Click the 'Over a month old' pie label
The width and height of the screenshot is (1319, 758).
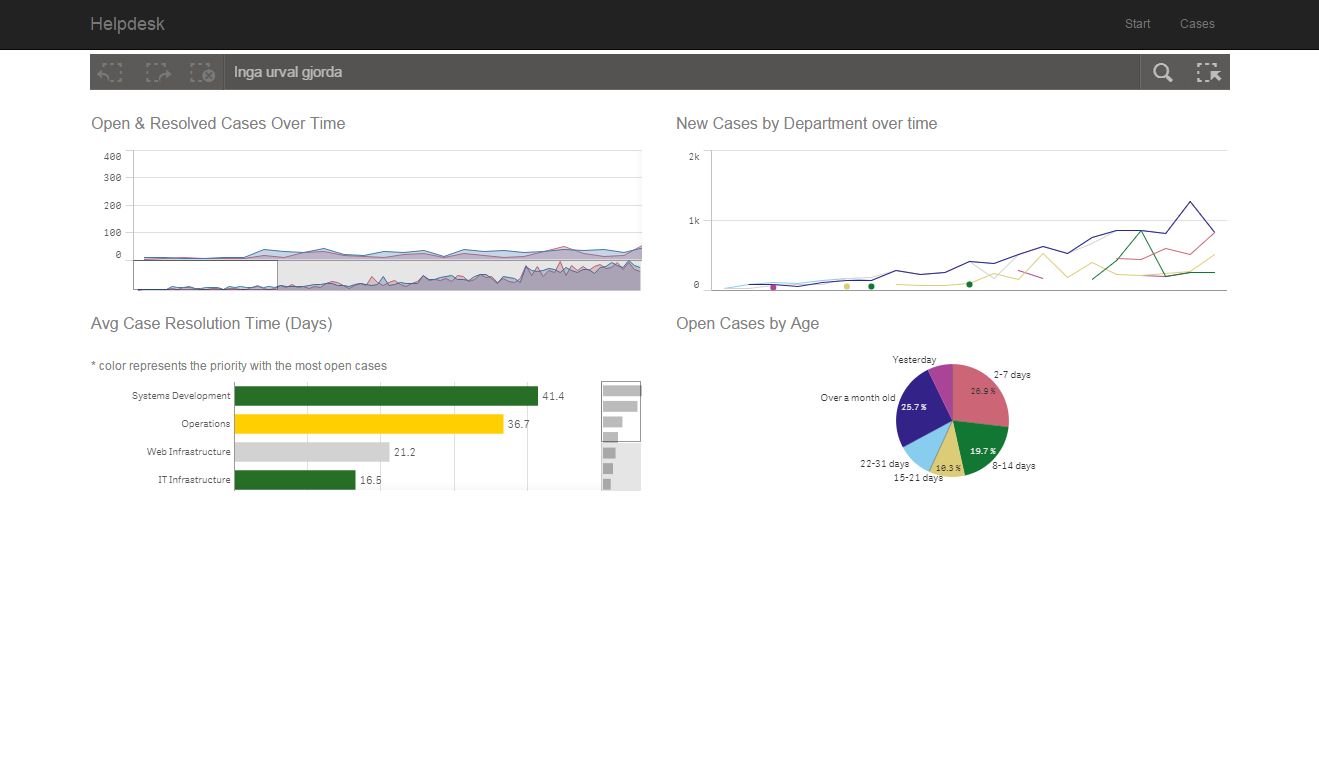pyautogui.click(x=858, y=398)
